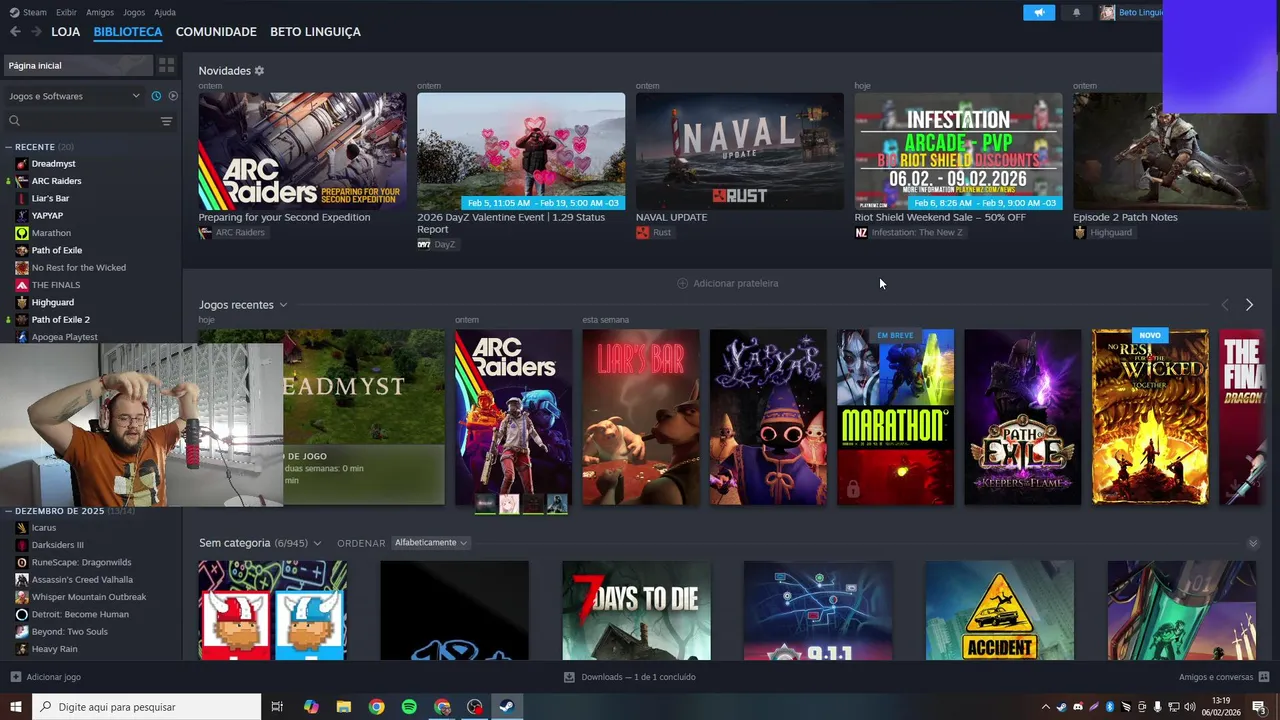Viewport: 1280px width, 720px height.
Task: Open the Exibir menu
Action: tap(66, 12)
